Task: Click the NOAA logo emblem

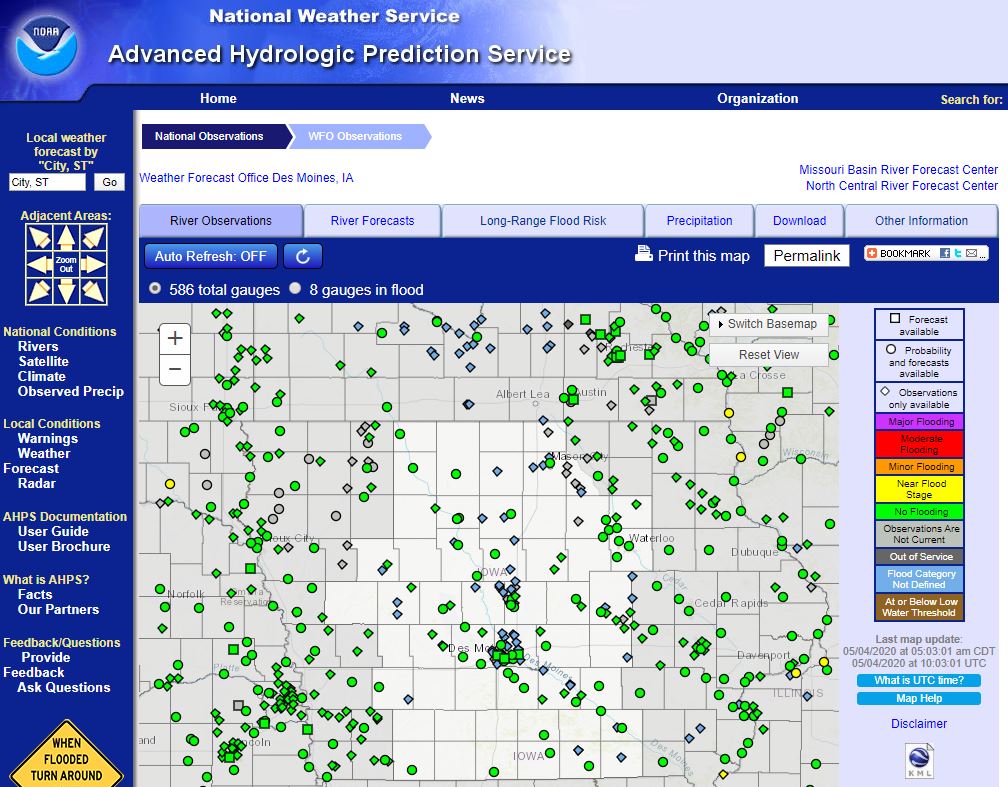Action: (x=46, y=46)
